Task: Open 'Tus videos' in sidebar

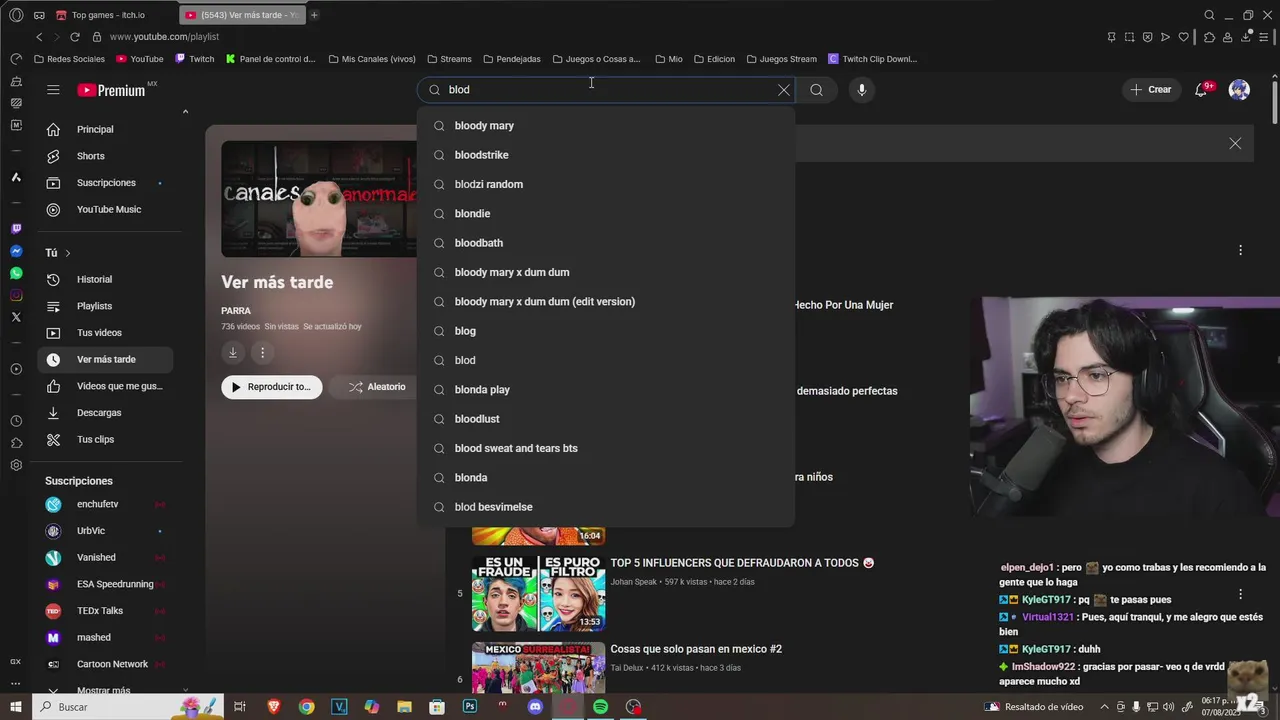Action: point(105,333)
